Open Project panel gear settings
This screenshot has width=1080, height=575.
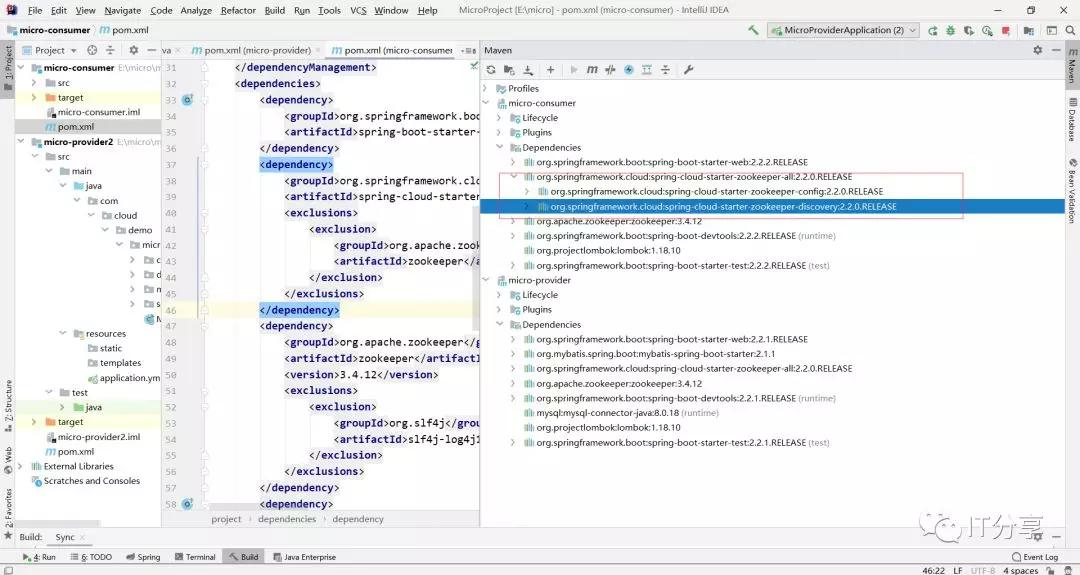tap(134, 50)
